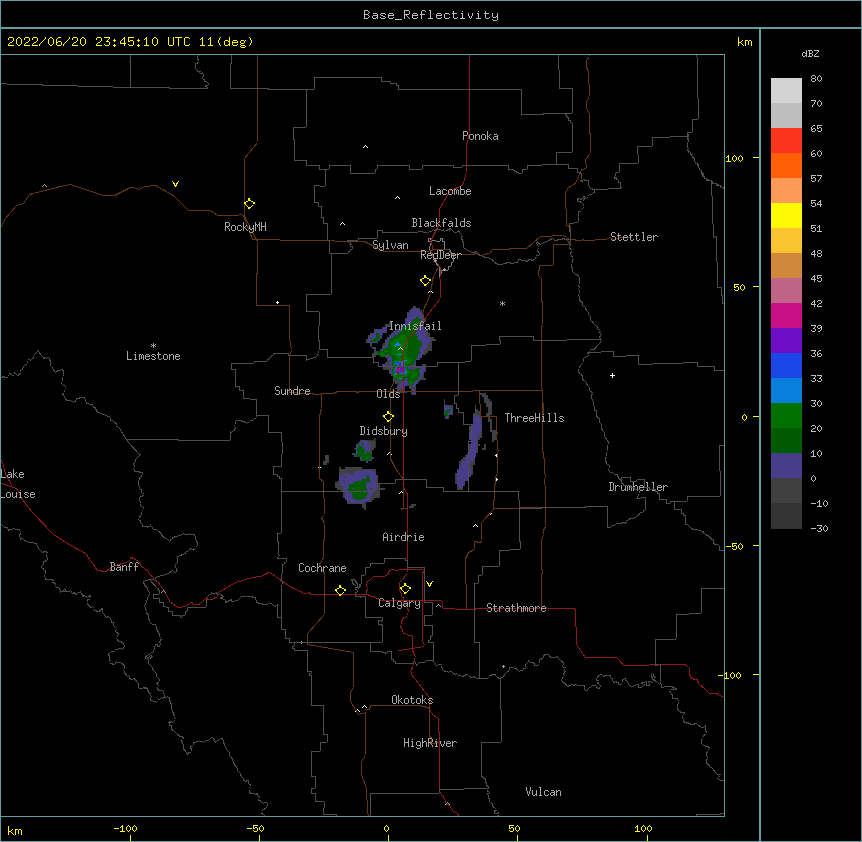Click the Innisfail town label
The height and width of the screenshot is (842, 862).
coord(415,326)
